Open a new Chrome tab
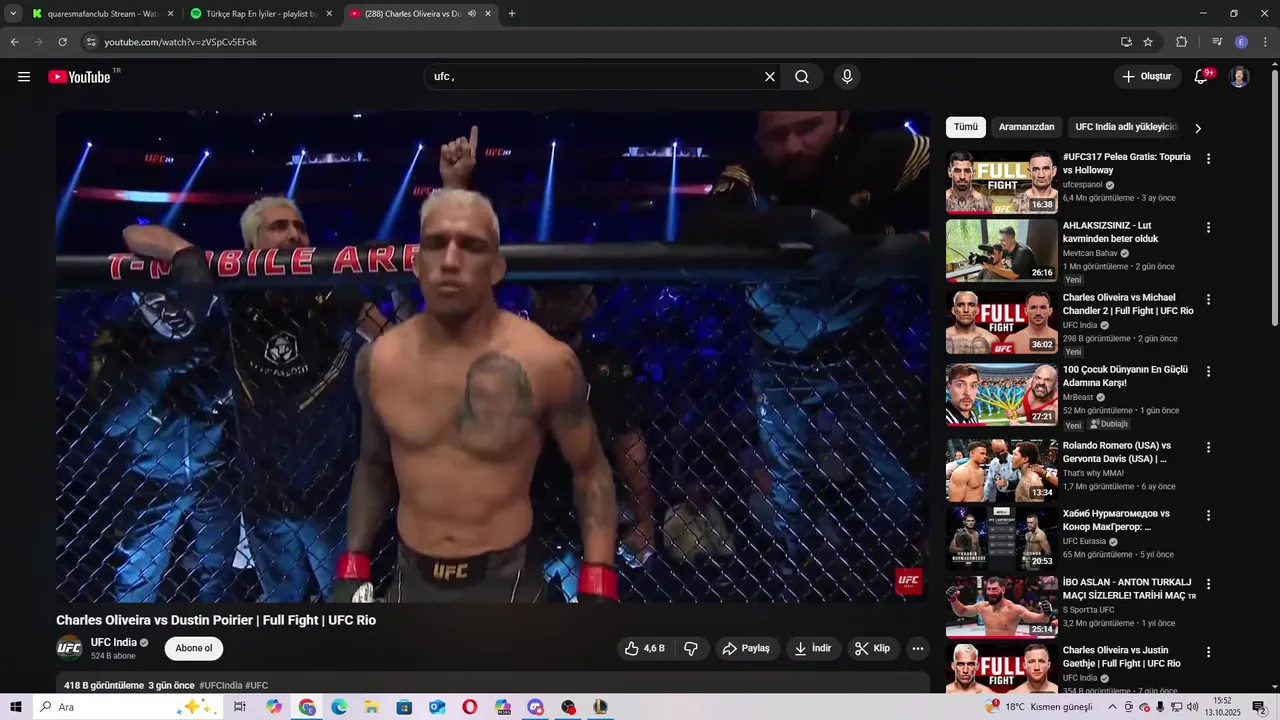 (x=512, y=14)
